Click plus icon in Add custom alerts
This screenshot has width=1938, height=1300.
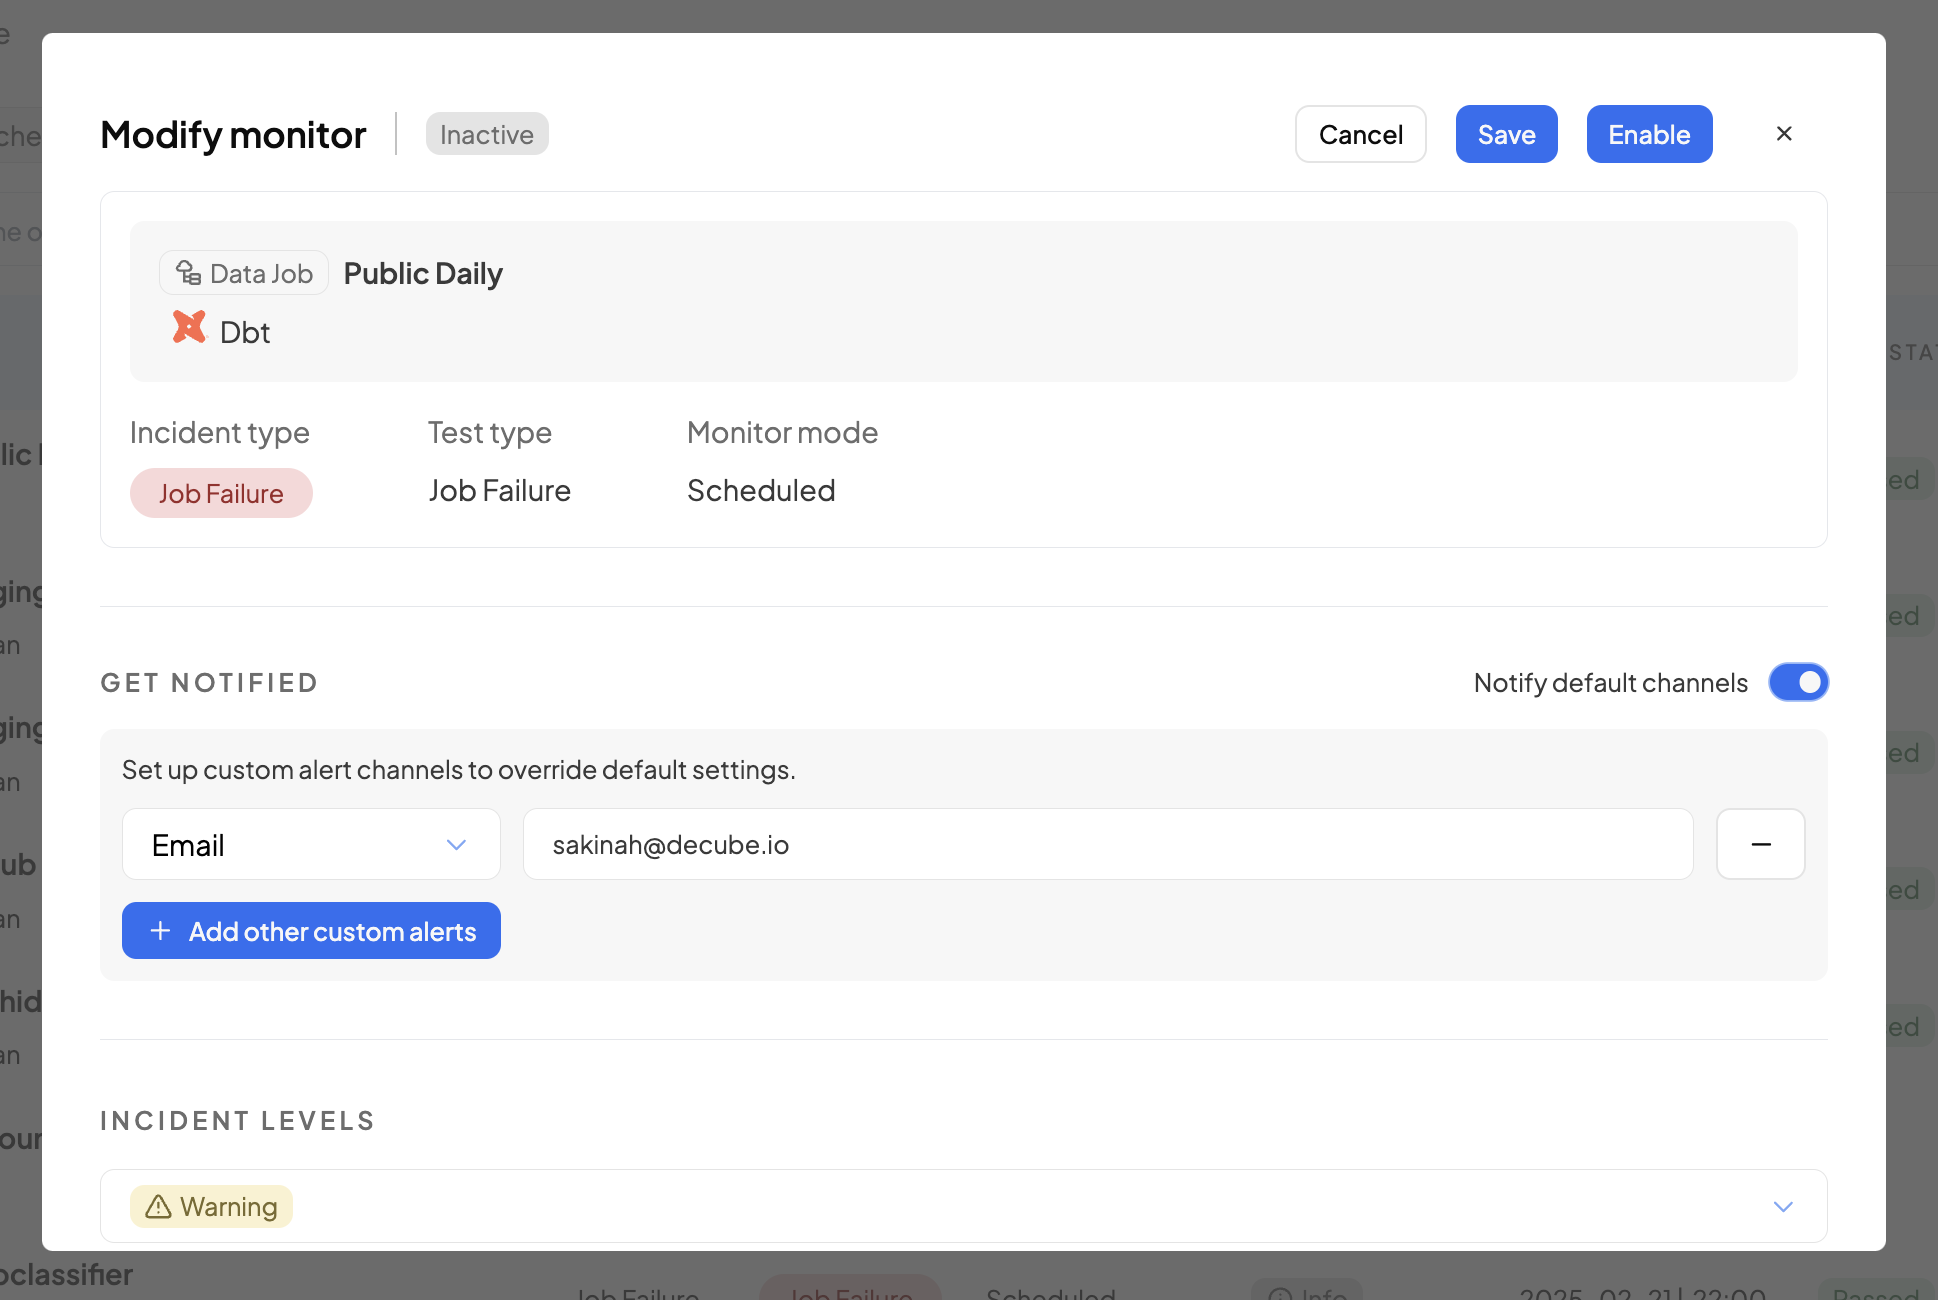(160, 931)
